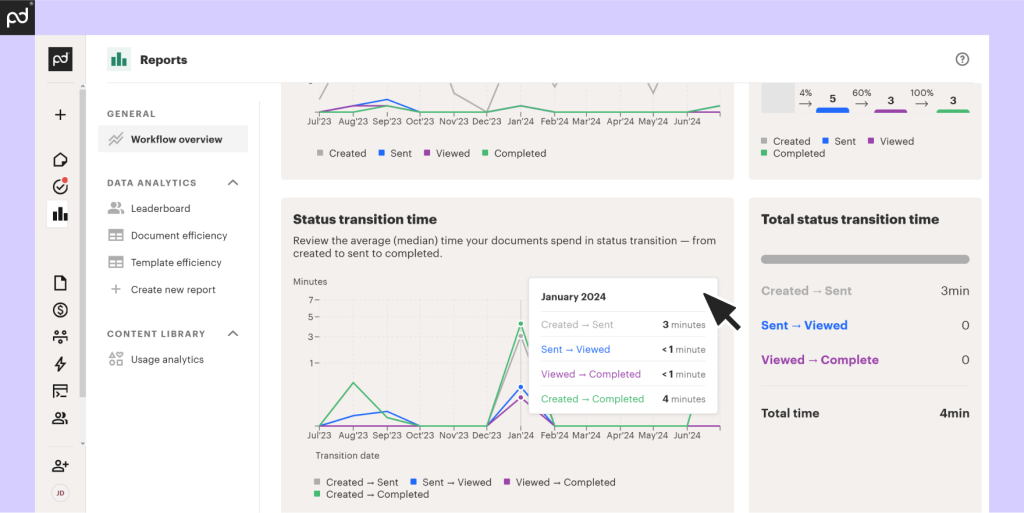The height and width of the screenshot is (513, 1024).
Task: Click the Sent → Viewed transition link
Action: [x=804, y=325]
